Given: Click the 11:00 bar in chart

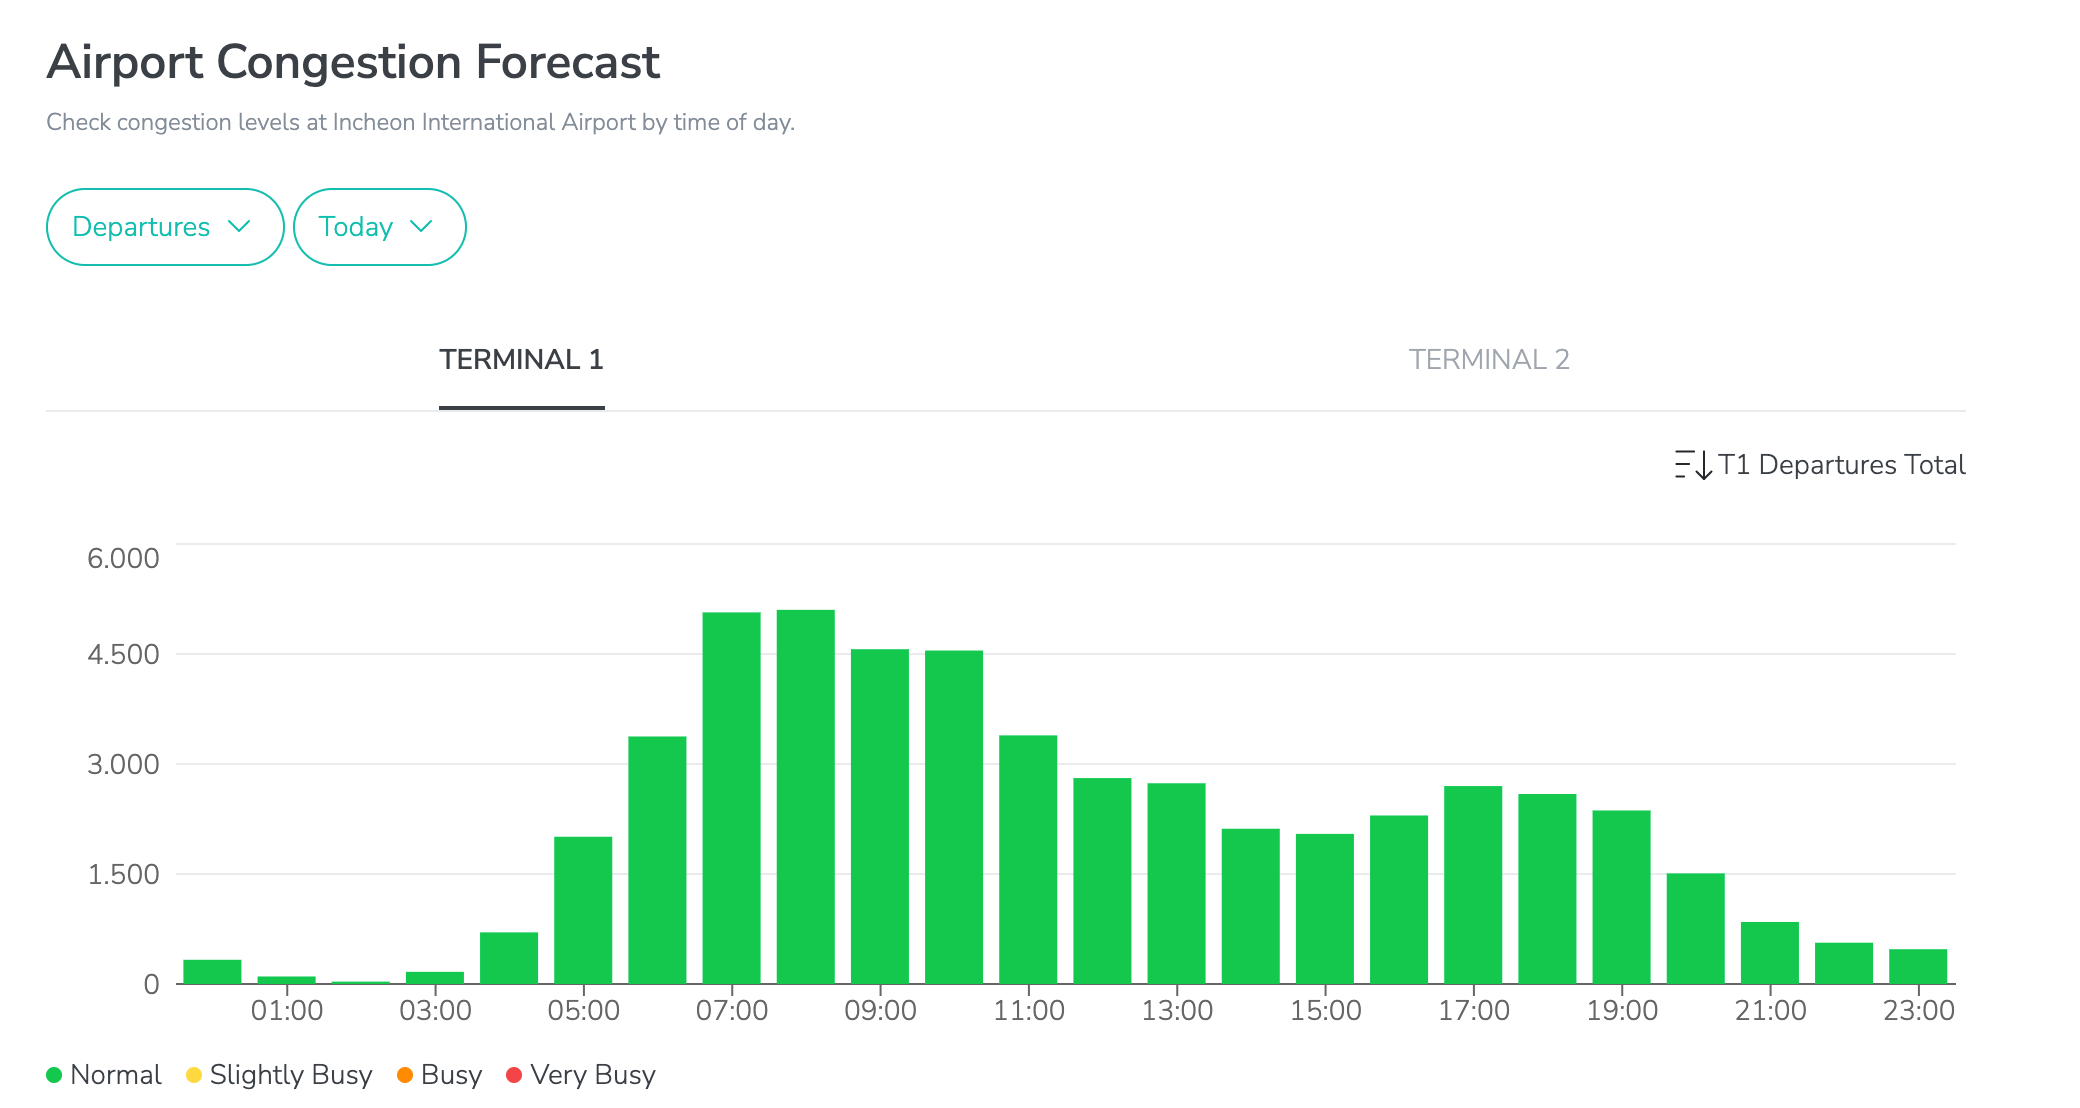Looking at the screenshot, I should (1028, 859).
